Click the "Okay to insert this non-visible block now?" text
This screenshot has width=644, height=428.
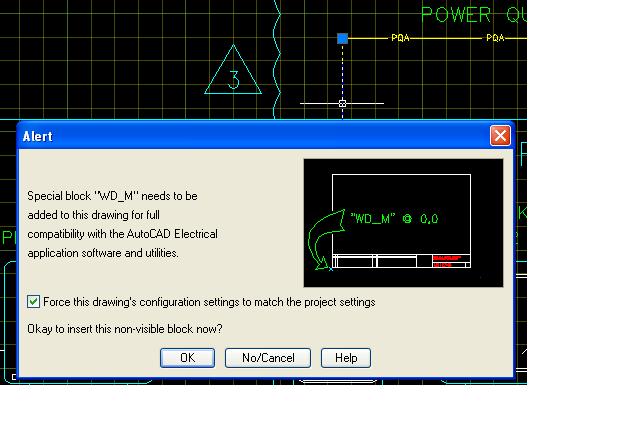(x=125, y=329)
